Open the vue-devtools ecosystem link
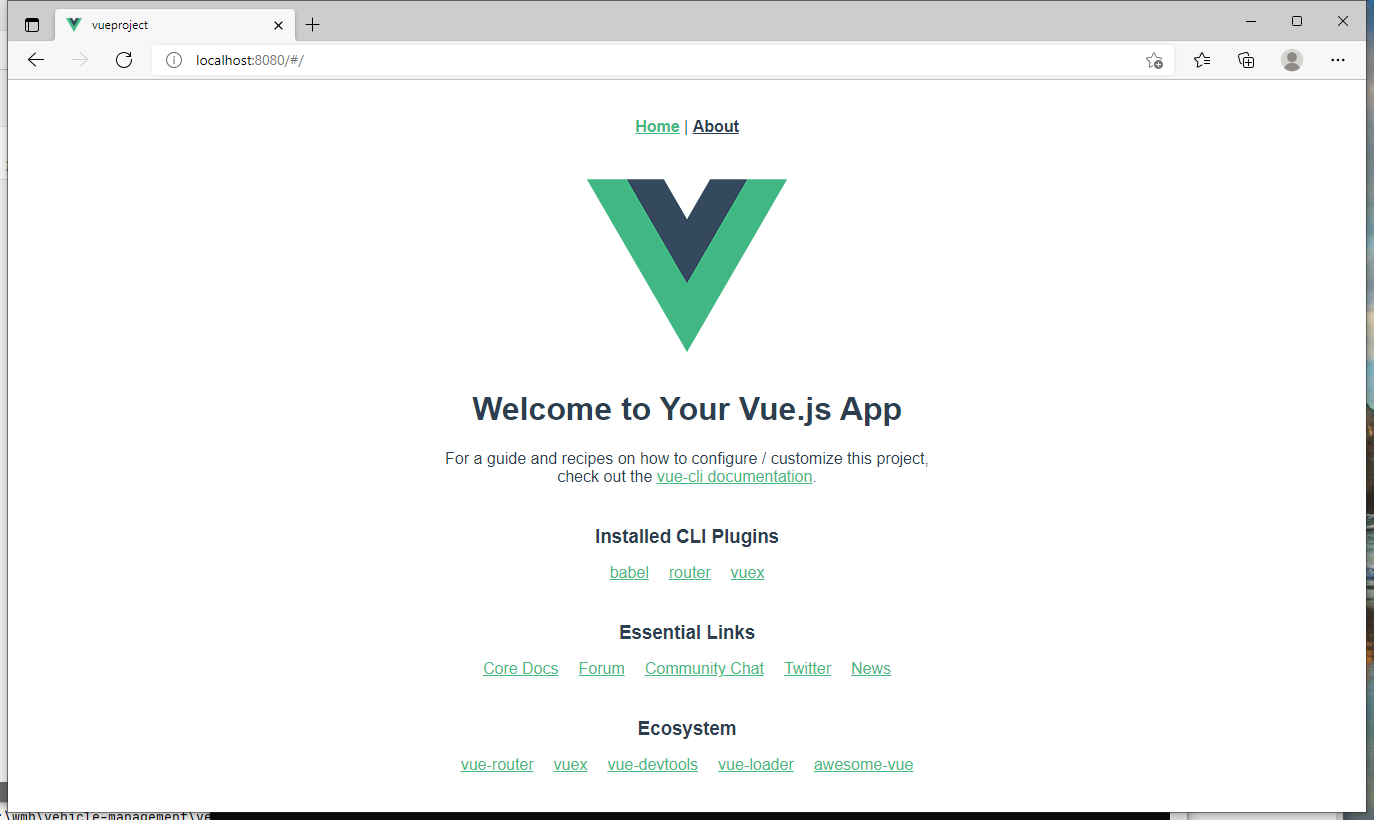 click(x=652, y=765)
